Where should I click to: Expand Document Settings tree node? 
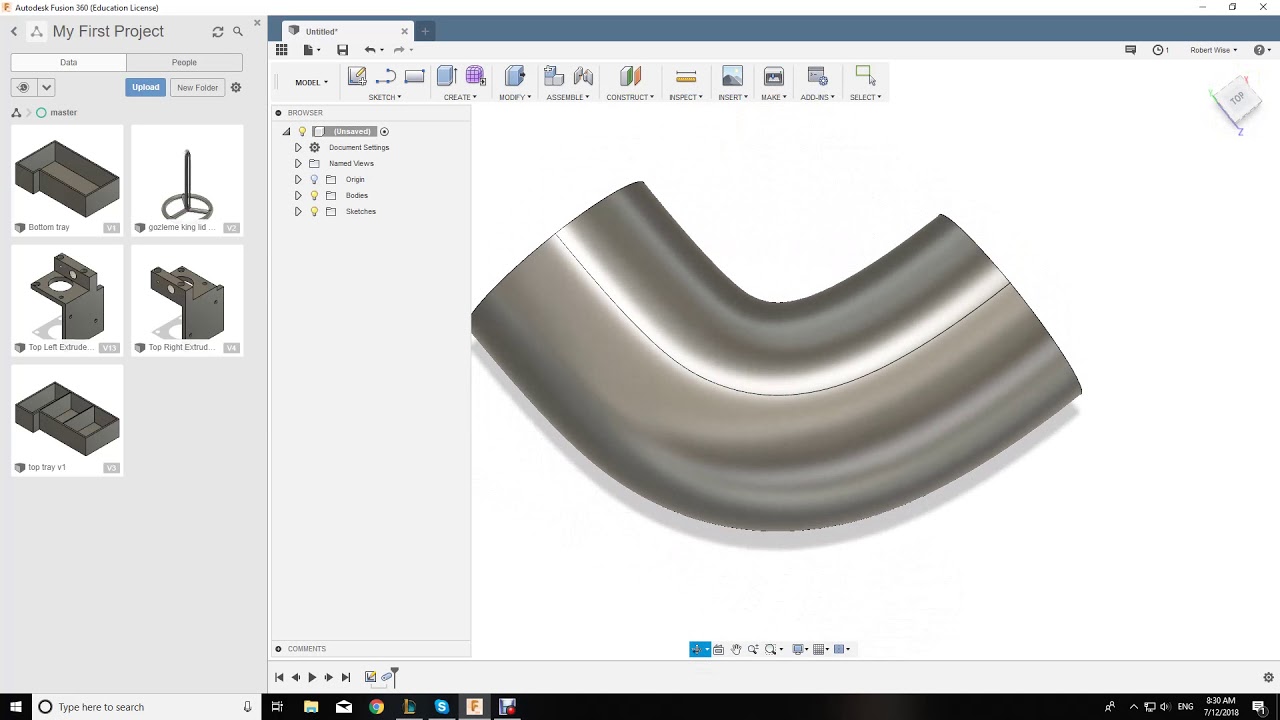[297, 148]
